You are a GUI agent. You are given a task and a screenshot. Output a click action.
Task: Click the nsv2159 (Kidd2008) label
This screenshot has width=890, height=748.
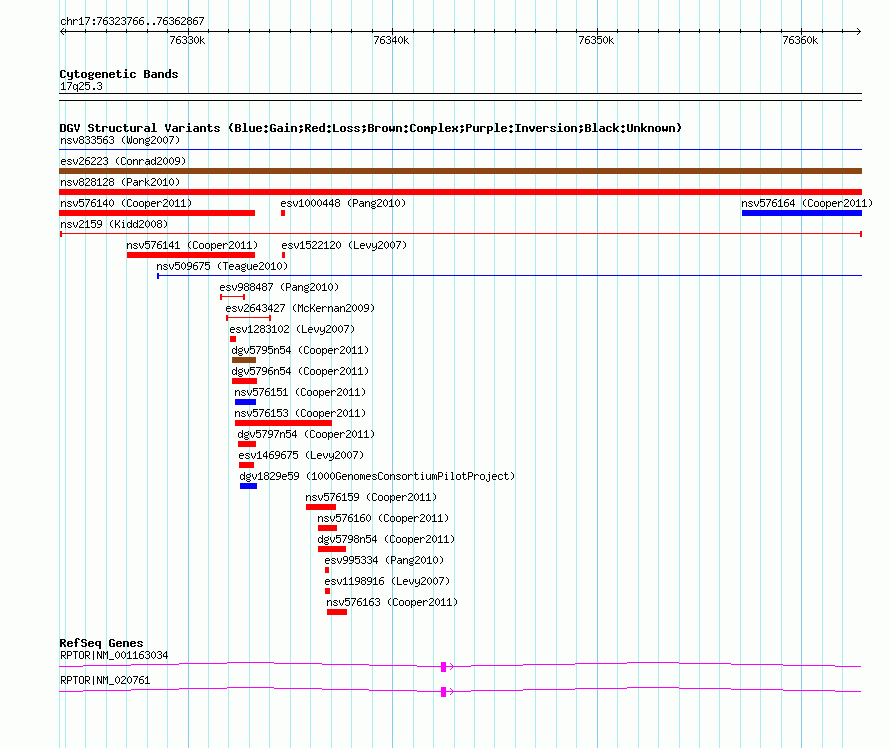tap(114, 224)
